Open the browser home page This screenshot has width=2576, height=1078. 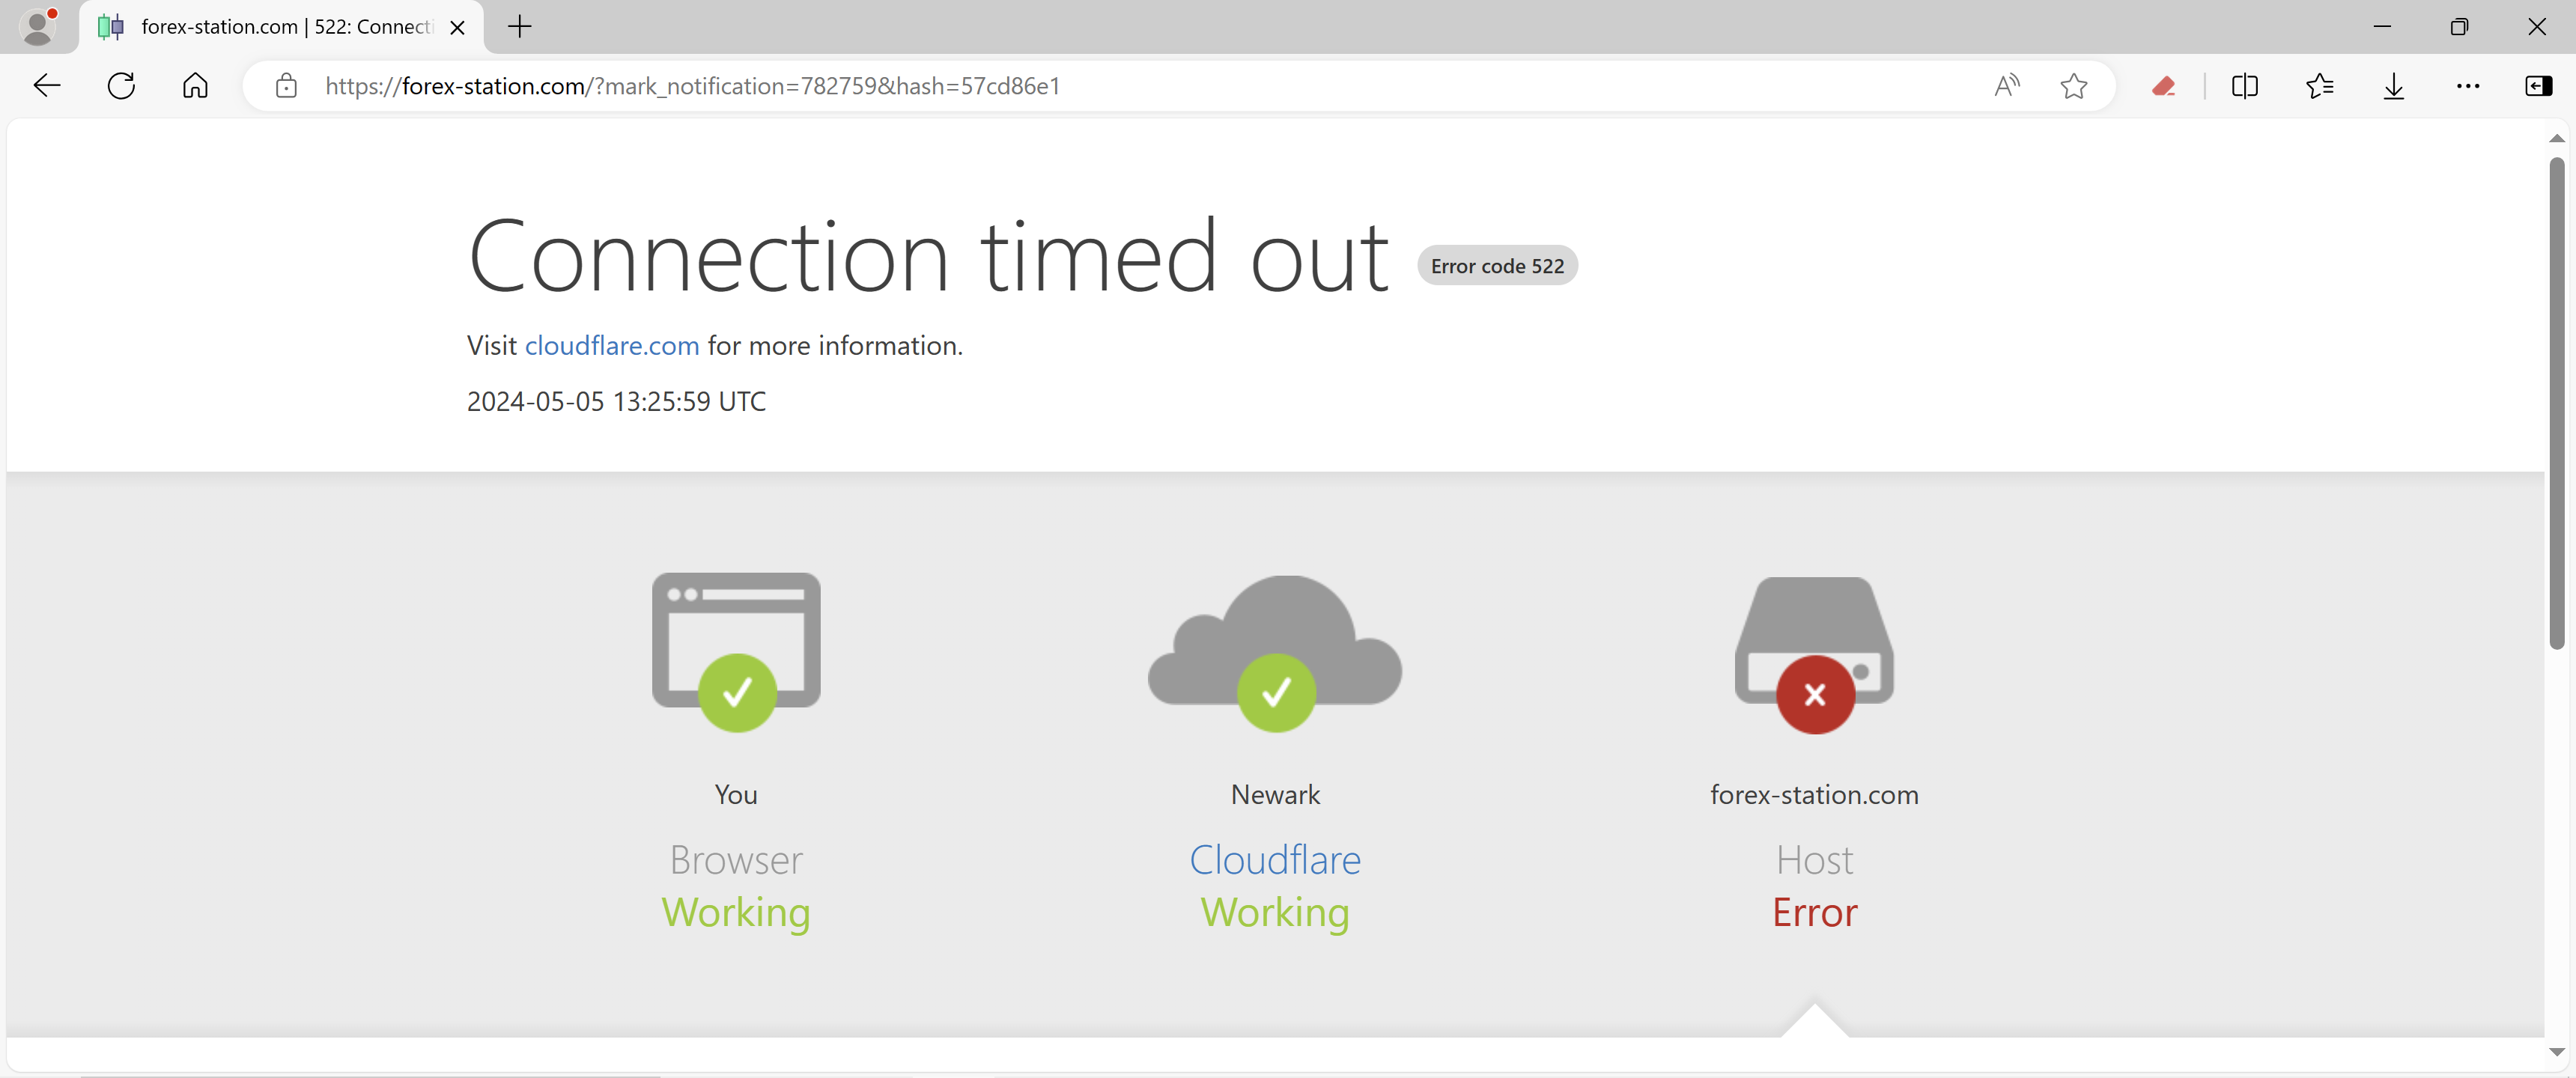(x=195, y=86)
